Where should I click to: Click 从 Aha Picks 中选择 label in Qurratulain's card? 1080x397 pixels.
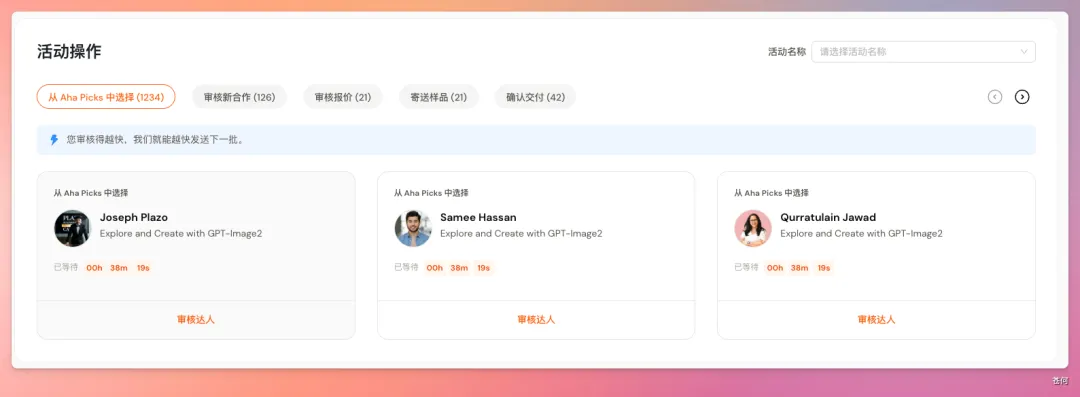coord(771,193)
